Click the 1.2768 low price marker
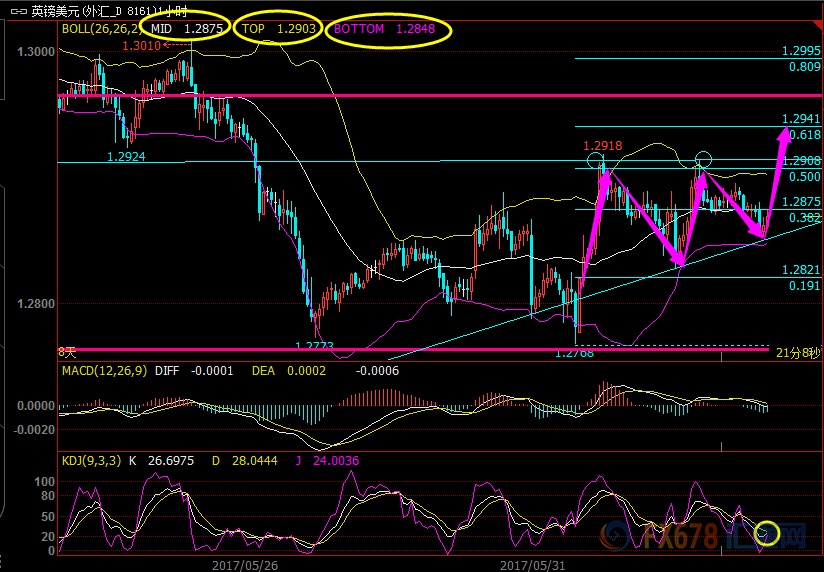 click(574, 352)
